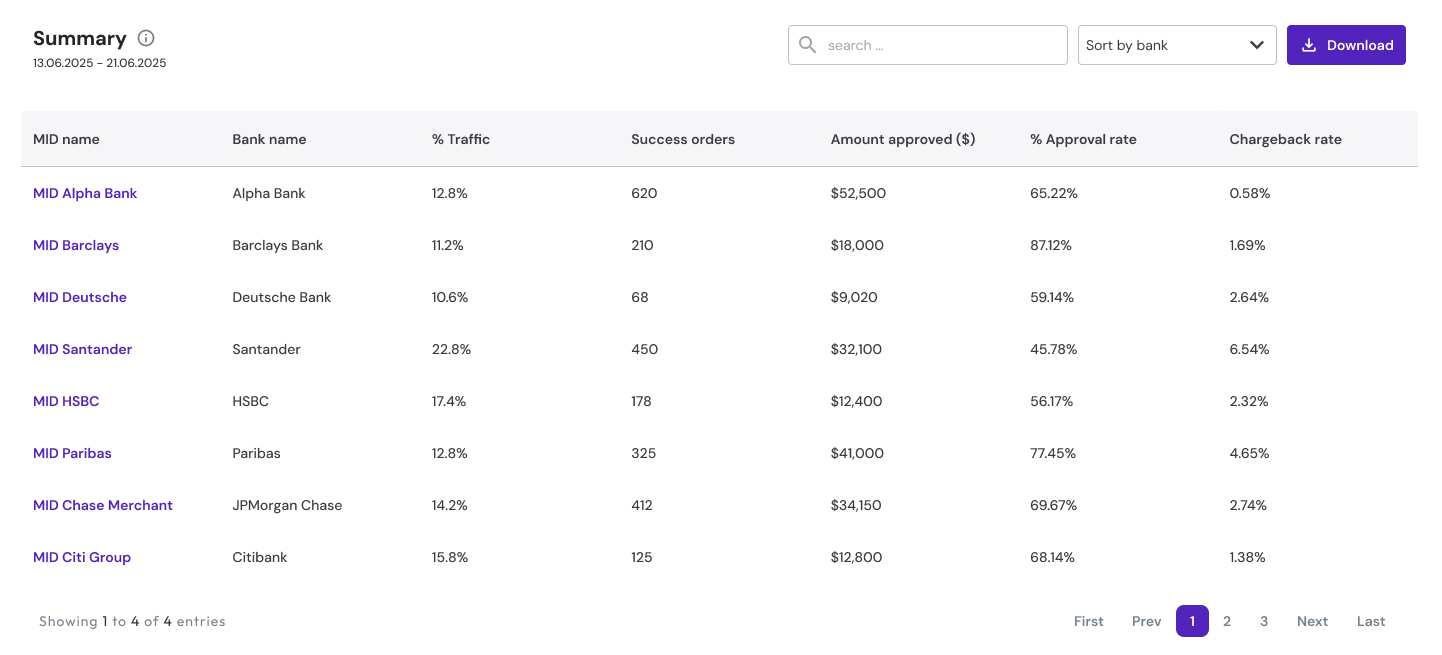Click the Download button
1442x655 pixels.
1346,45
